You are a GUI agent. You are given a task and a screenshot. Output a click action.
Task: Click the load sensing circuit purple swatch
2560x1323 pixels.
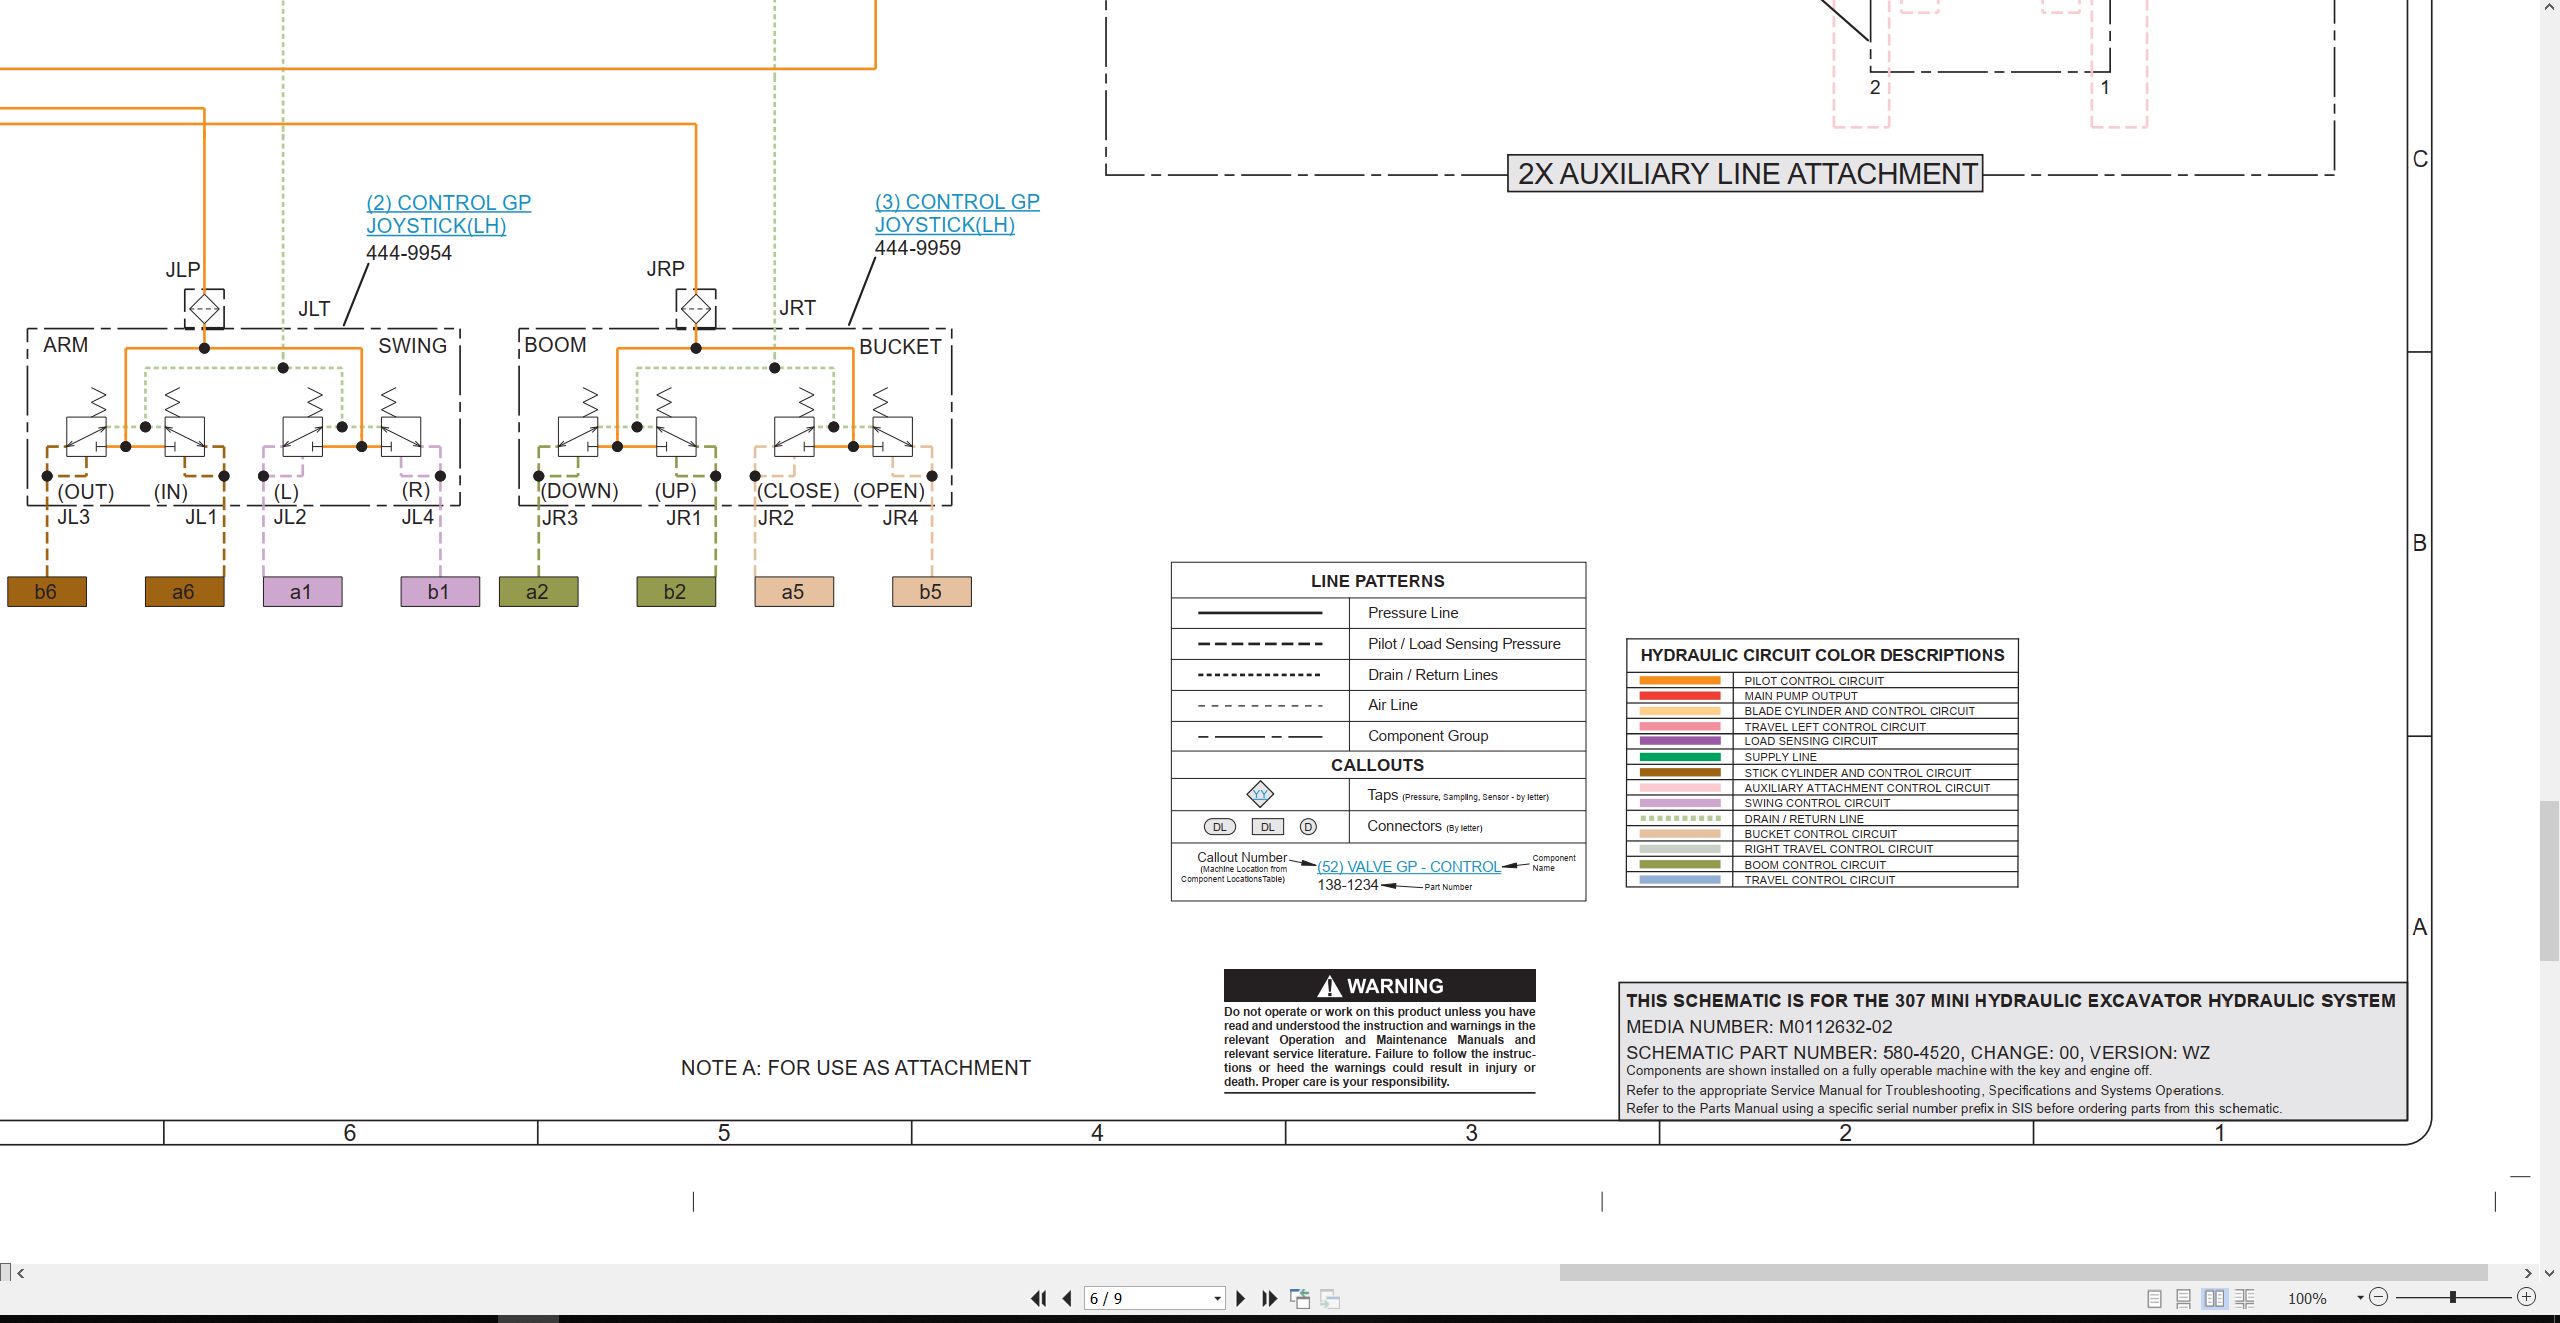(x=1680, y=741)
